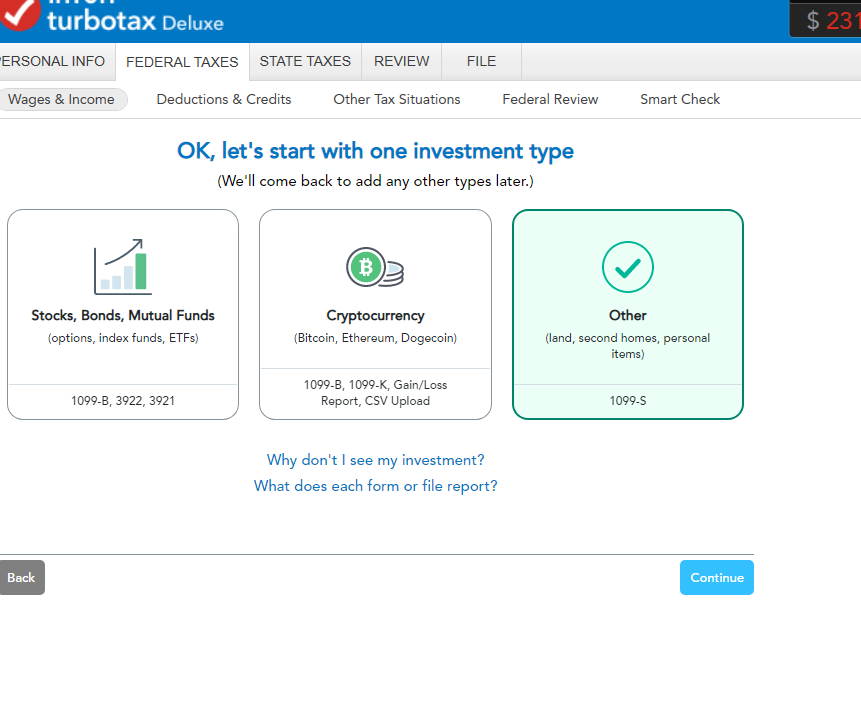Open the State Taxes tab
The height and width of the screenshot is (706, 861).
(x=305, y=61)
